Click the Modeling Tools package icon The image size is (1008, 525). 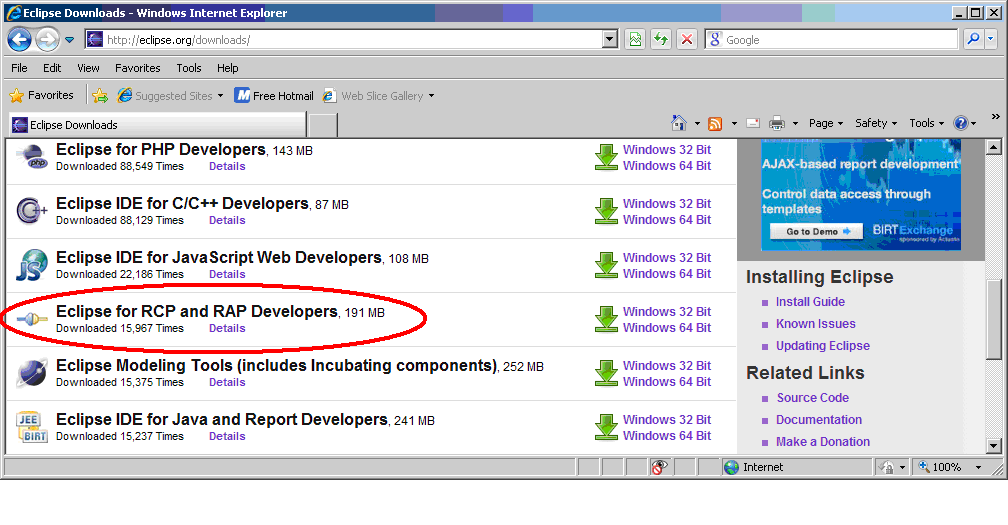pyautogui.click(x=32, y=373)
